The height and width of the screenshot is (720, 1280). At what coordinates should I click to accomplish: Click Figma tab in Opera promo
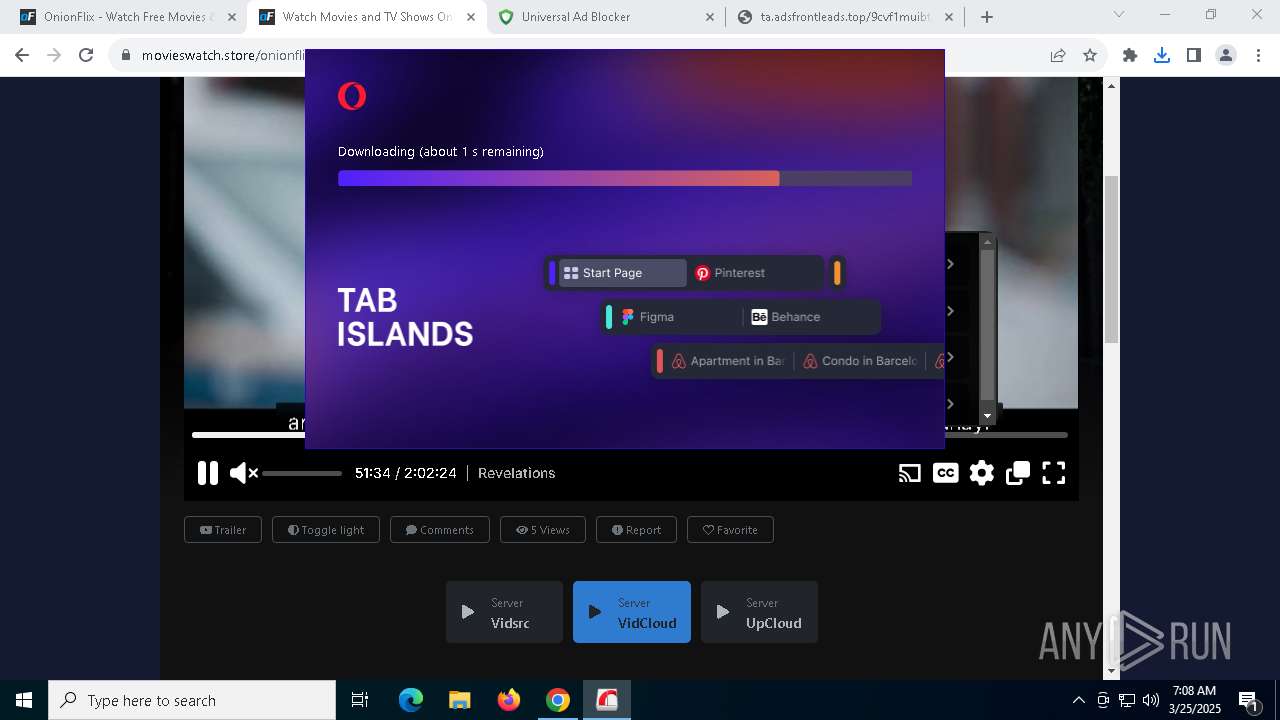680,317
